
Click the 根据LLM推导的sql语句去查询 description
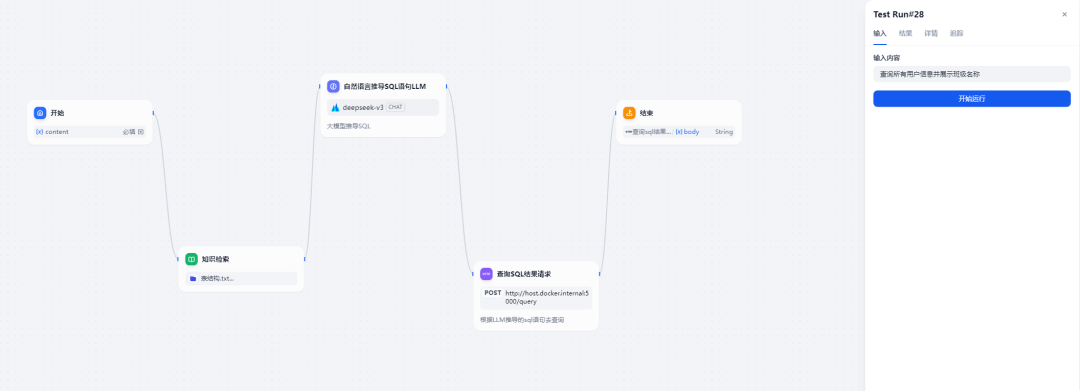coord(522,319)
